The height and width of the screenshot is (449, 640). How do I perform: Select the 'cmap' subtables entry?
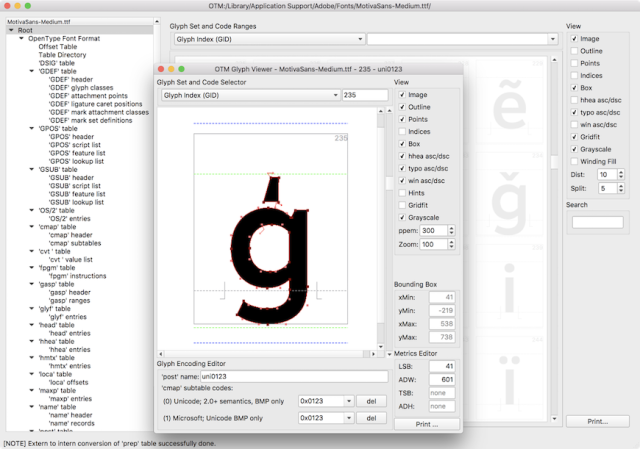77,242
